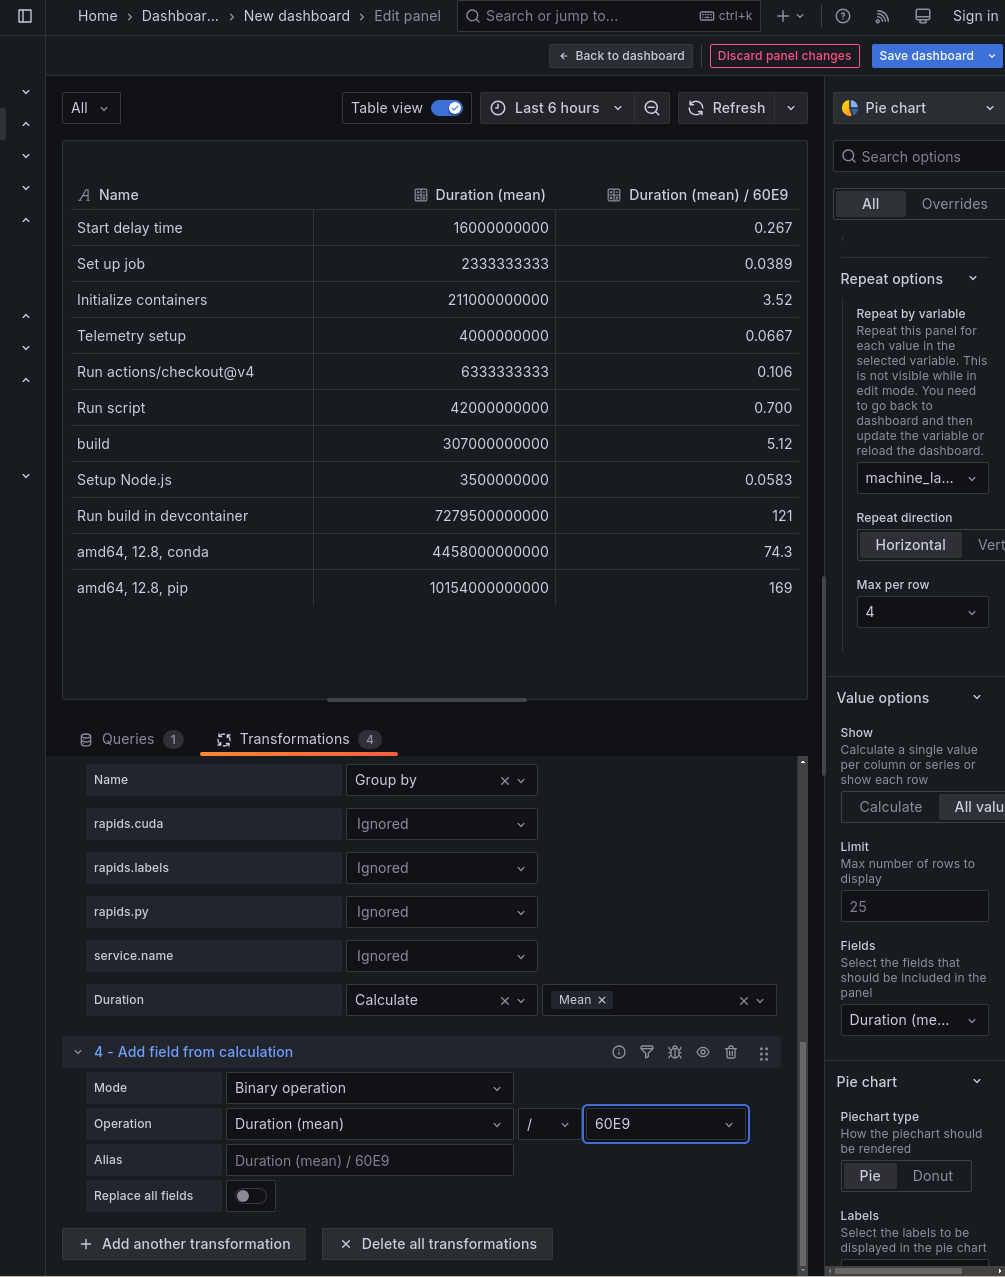1005x1277 pixels.
Task: Disable transformation 4 using eye icon
Action: click(x=703, y=1052)
